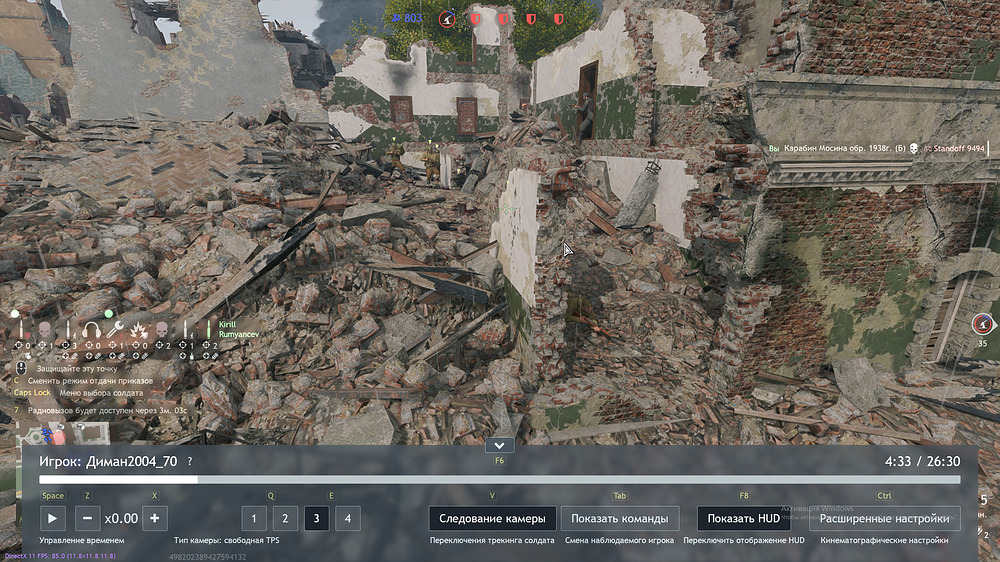
Task: Select the bullet soldier icon with red marker
Action: 21,329
